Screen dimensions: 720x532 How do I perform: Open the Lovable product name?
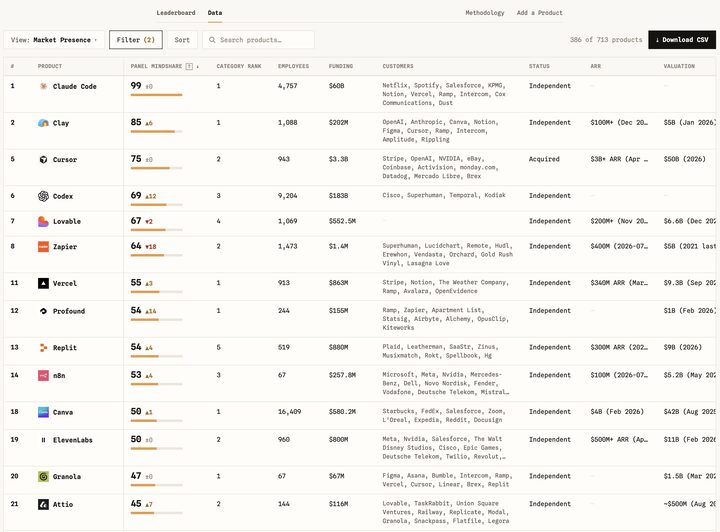(67, 221)
